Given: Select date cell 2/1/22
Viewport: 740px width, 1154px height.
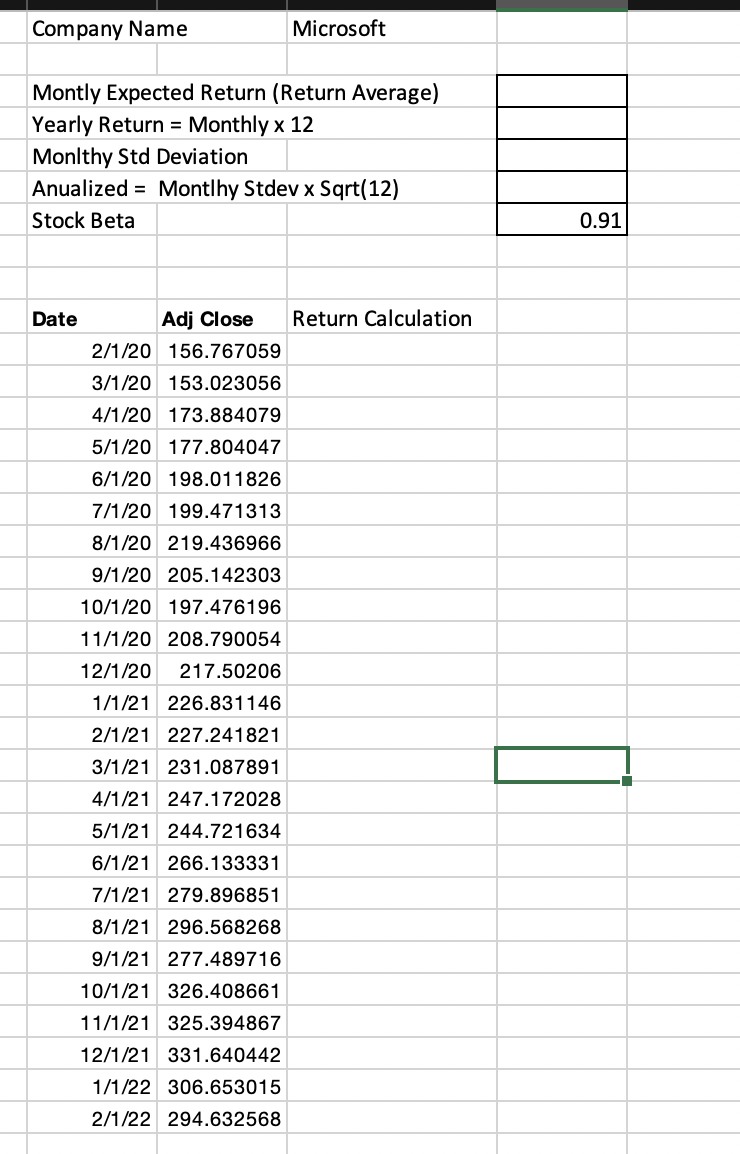Looking at the screenshot, I should coord(92,1119).
